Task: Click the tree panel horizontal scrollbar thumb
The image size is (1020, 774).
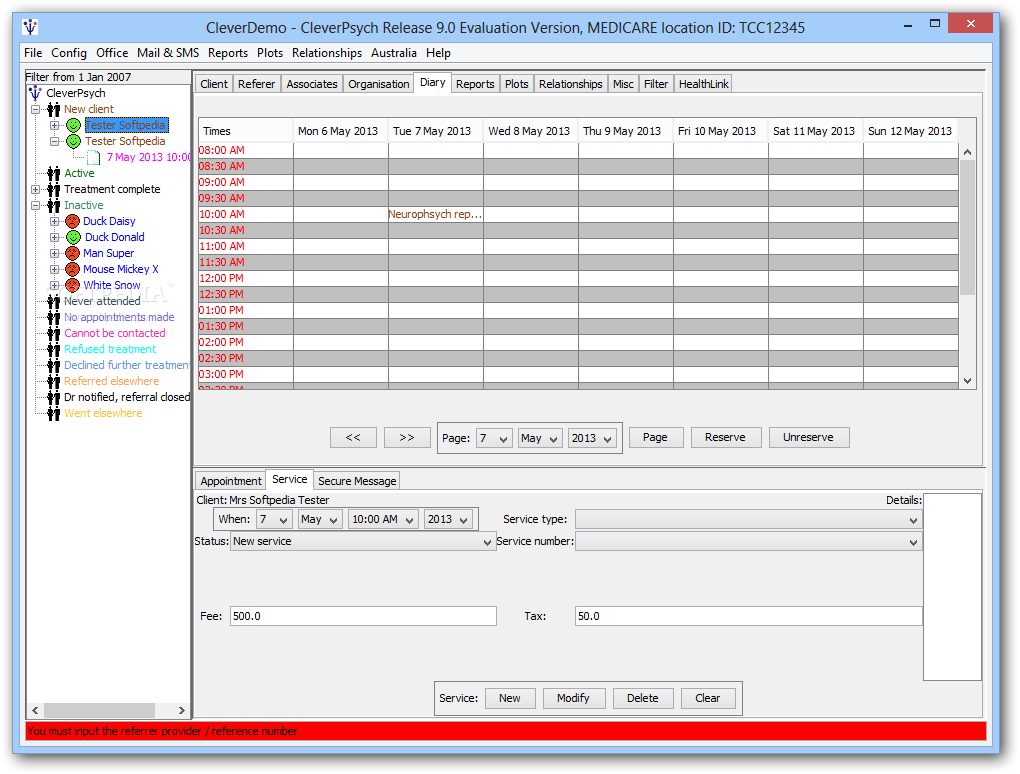Action: coord(99,710)
